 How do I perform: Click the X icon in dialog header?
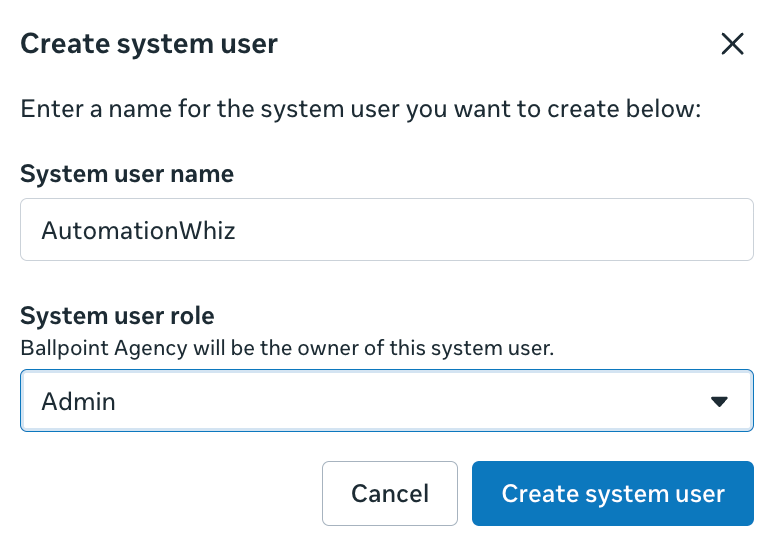click(x=732, y=44)
